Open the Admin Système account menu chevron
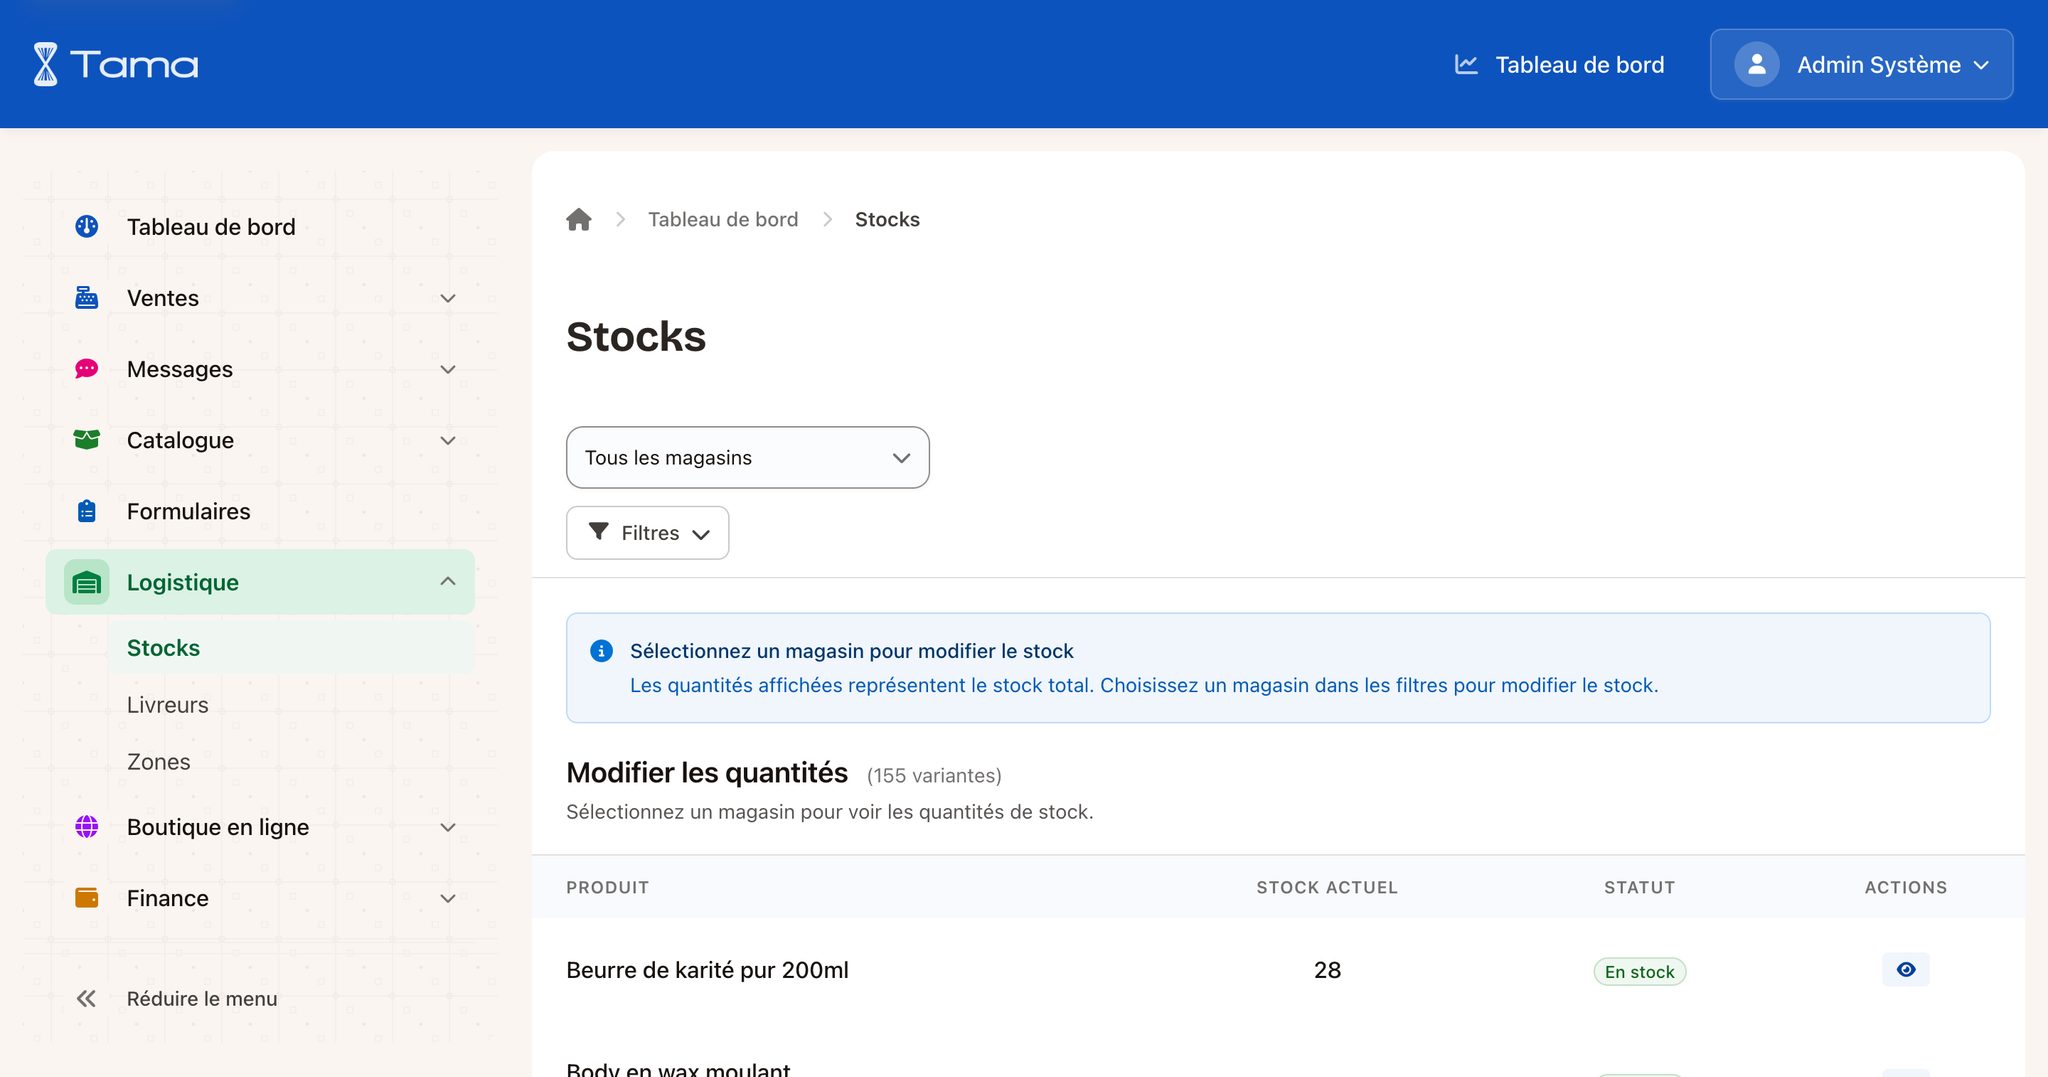 pos(1981,65)
